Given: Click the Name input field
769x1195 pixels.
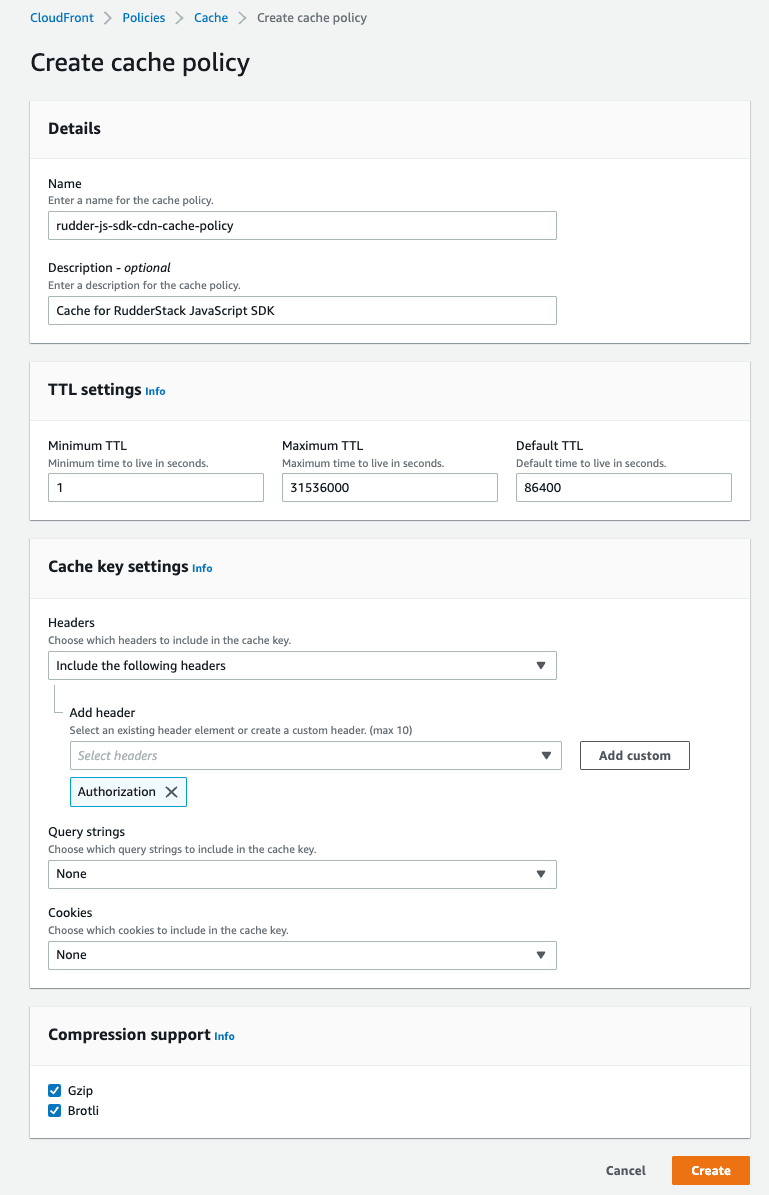Looking at the screenshot, I should (302, 226).
